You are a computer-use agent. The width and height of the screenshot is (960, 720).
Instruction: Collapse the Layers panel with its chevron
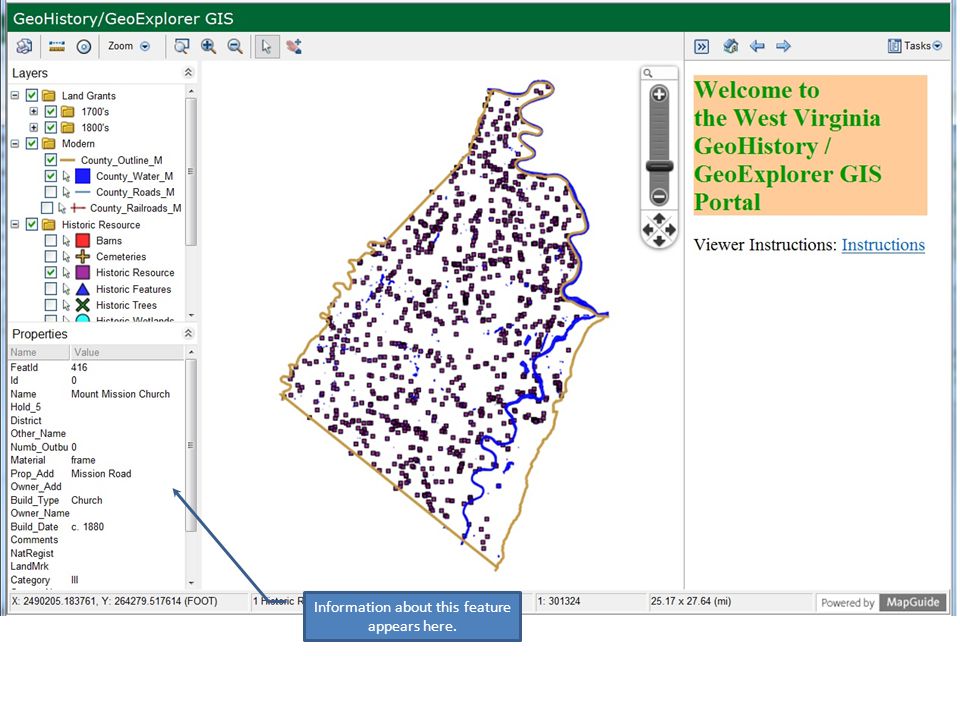(188, 73)
